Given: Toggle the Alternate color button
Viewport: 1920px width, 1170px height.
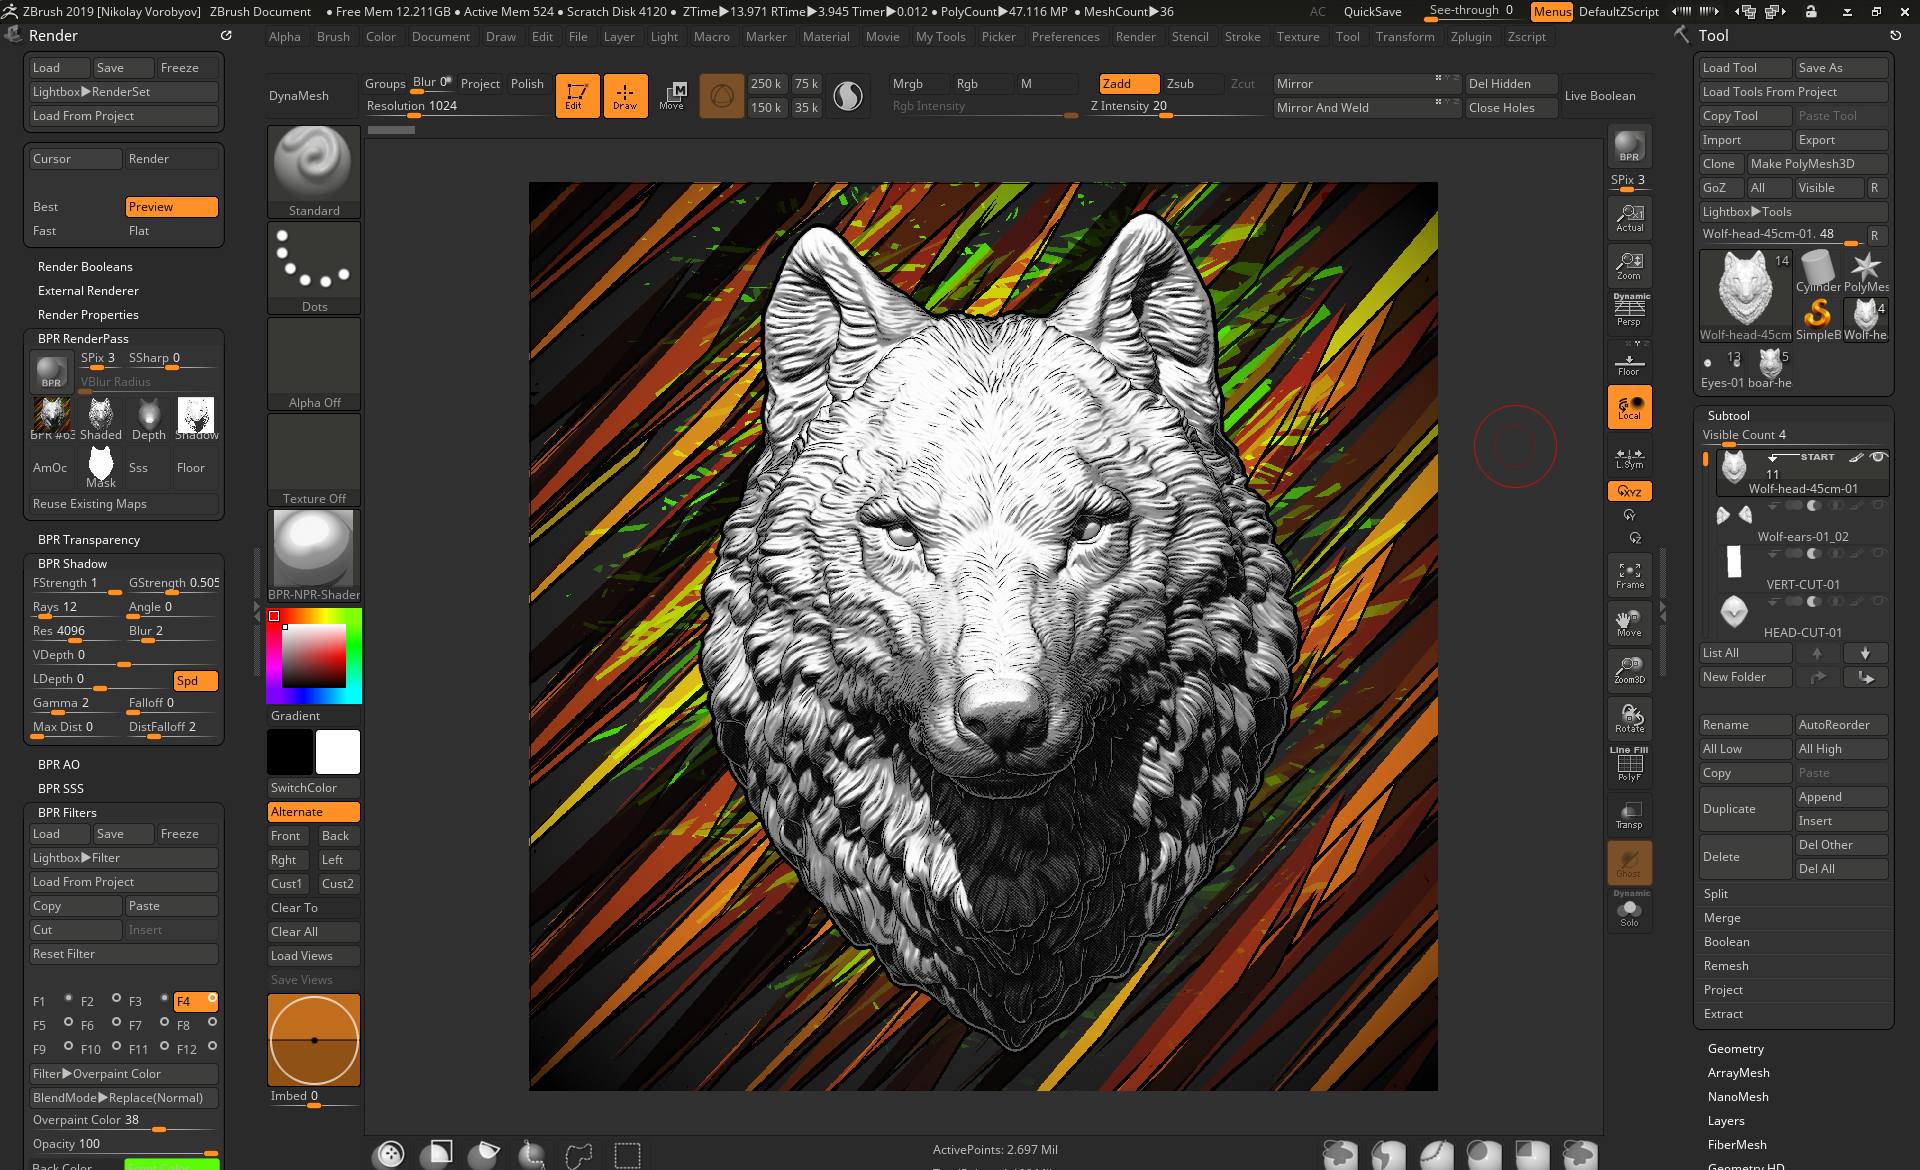Looking at the screenshot, I should (x=314, y=812).
